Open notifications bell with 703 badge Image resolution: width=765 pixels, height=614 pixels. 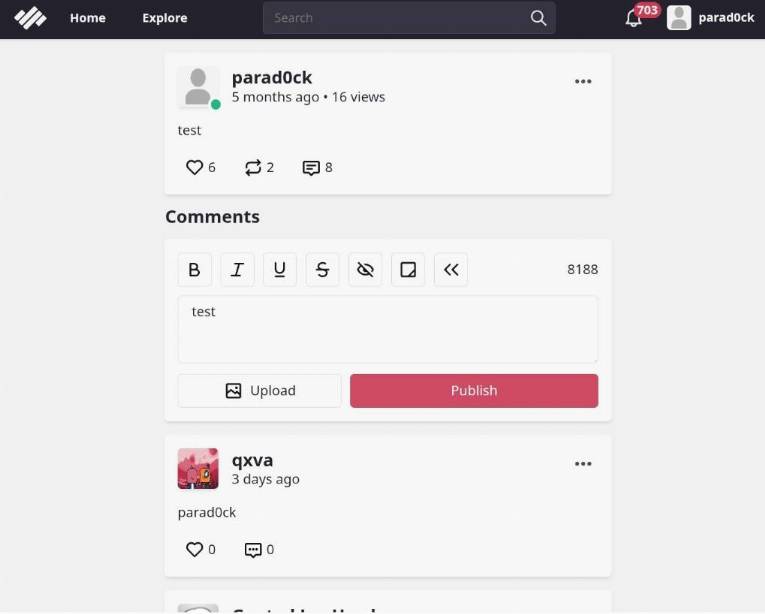pos(634,18)
